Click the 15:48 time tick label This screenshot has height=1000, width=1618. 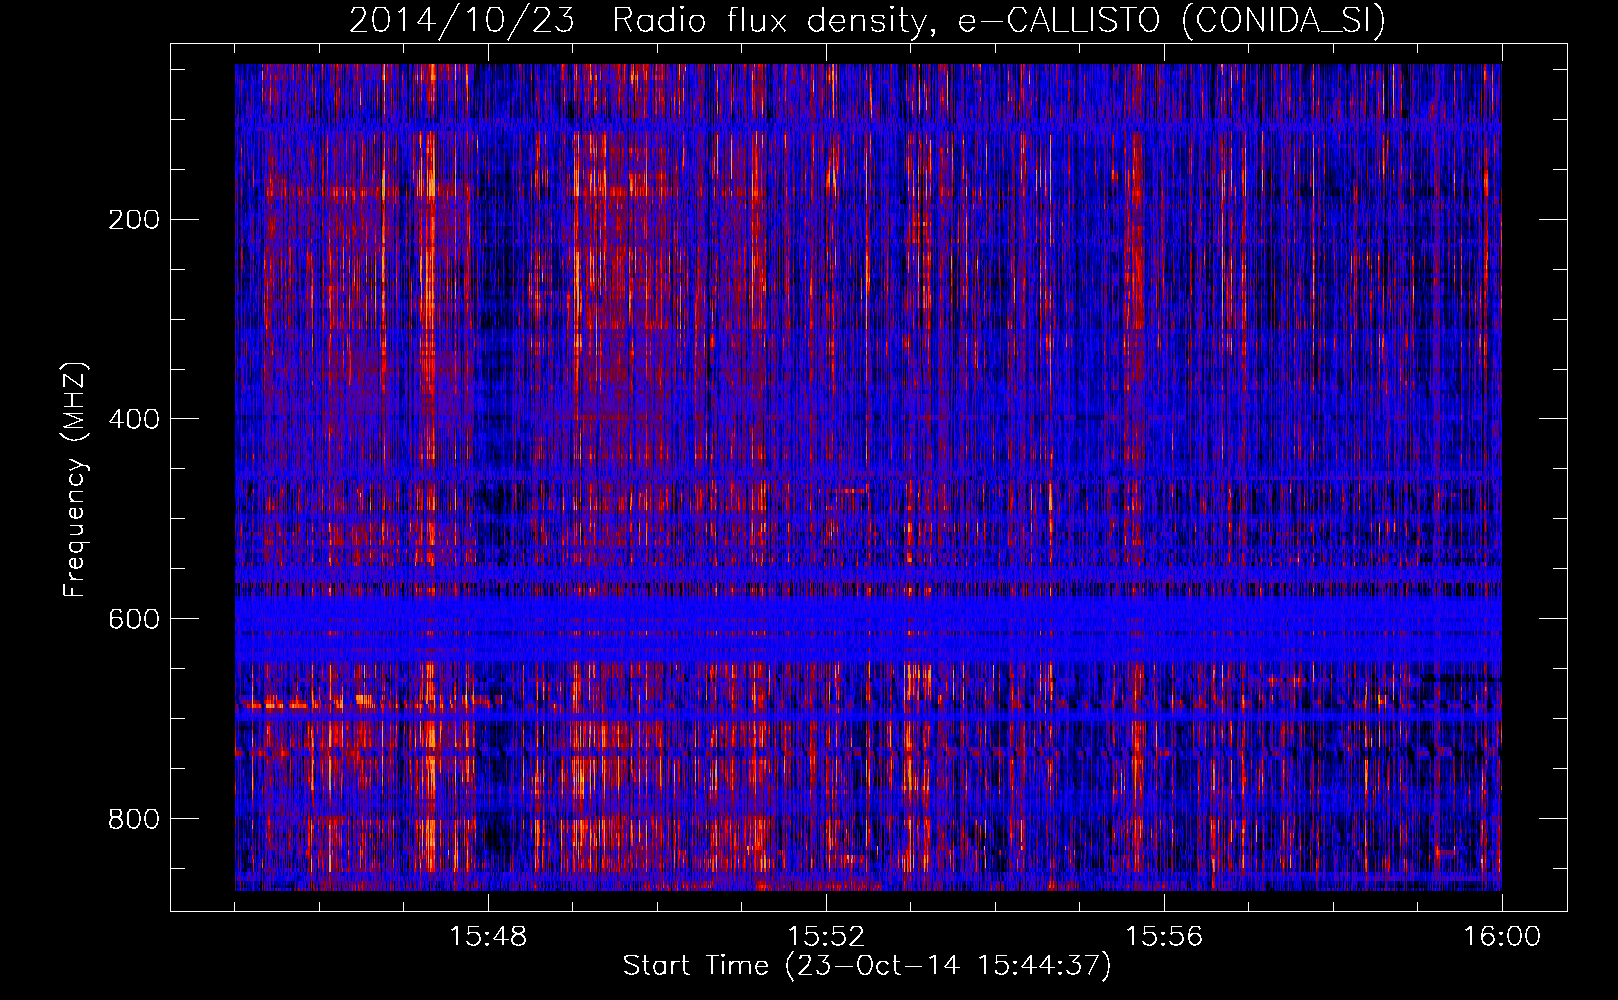click(488, 937)
